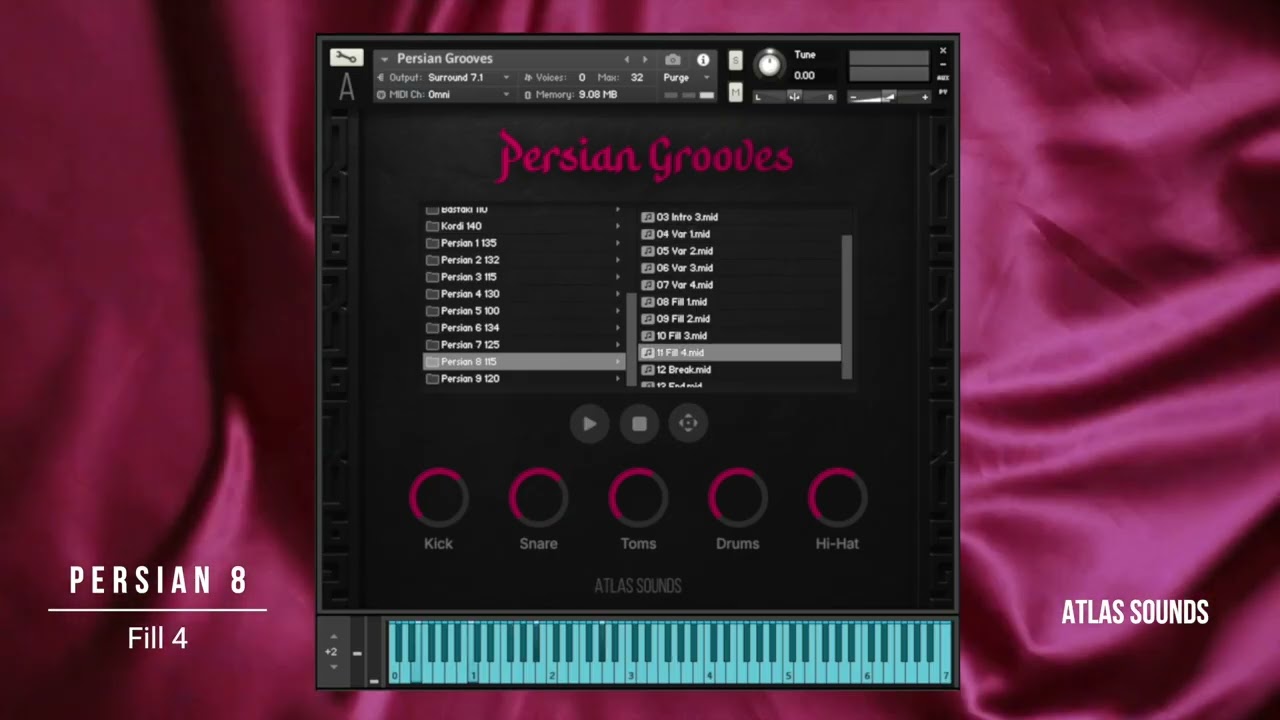Open the instrument name dropdown arrow
This screenshot has height=720, width=1280.
384,60
